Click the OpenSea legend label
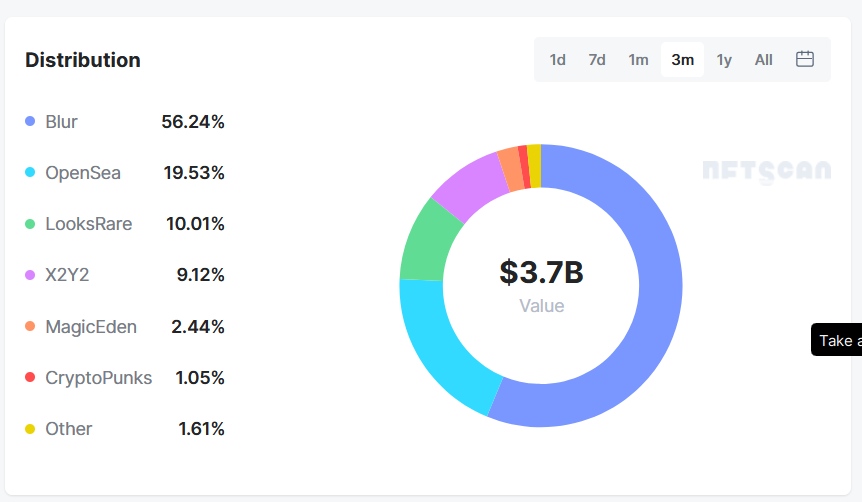 (x=82, y=173)
